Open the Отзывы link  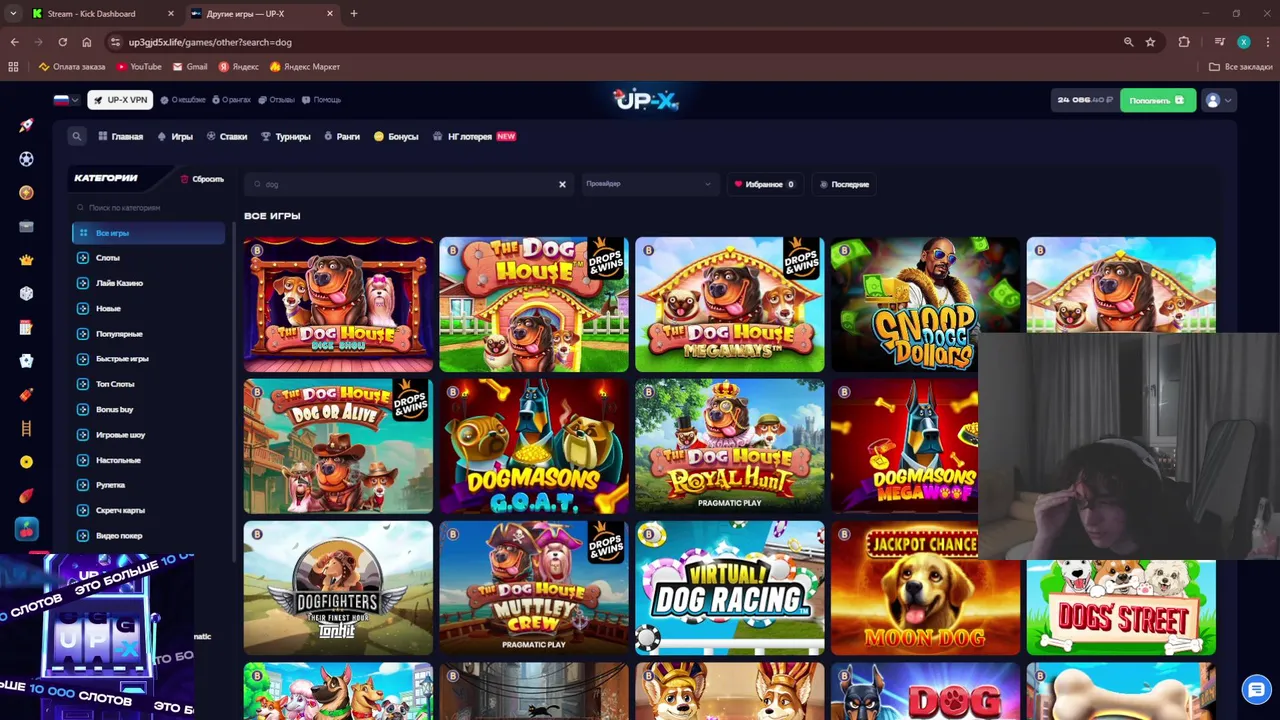277,100
